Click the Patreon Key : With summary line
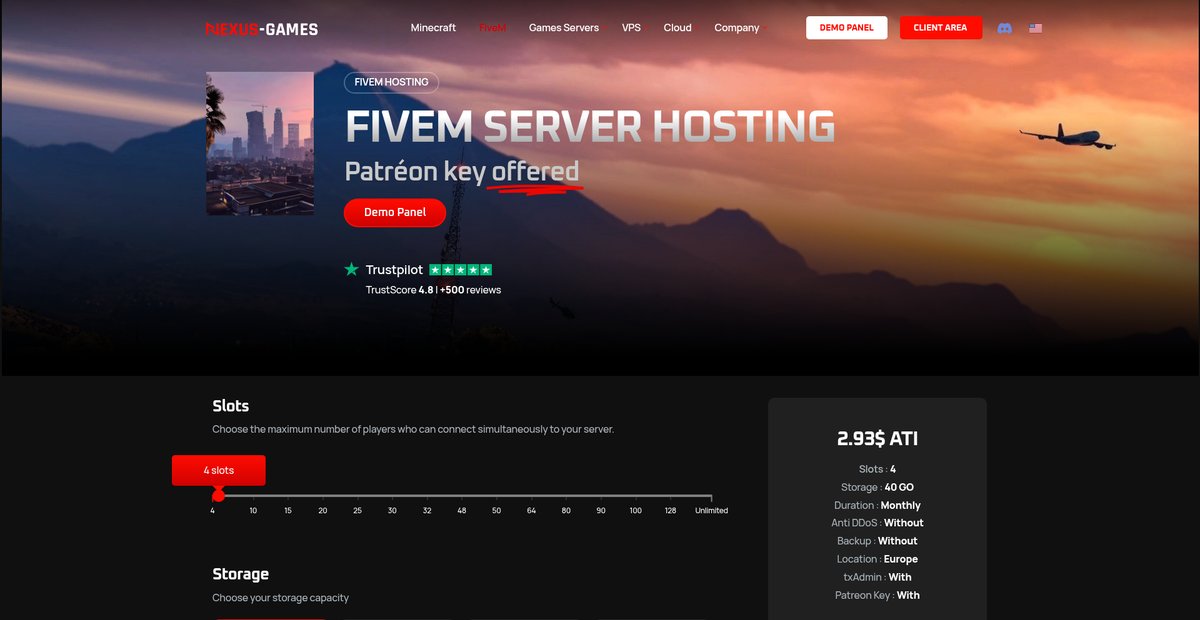The height and width of the screenshot is (620, 1200). pyautogui.click(x=877, y=595)
